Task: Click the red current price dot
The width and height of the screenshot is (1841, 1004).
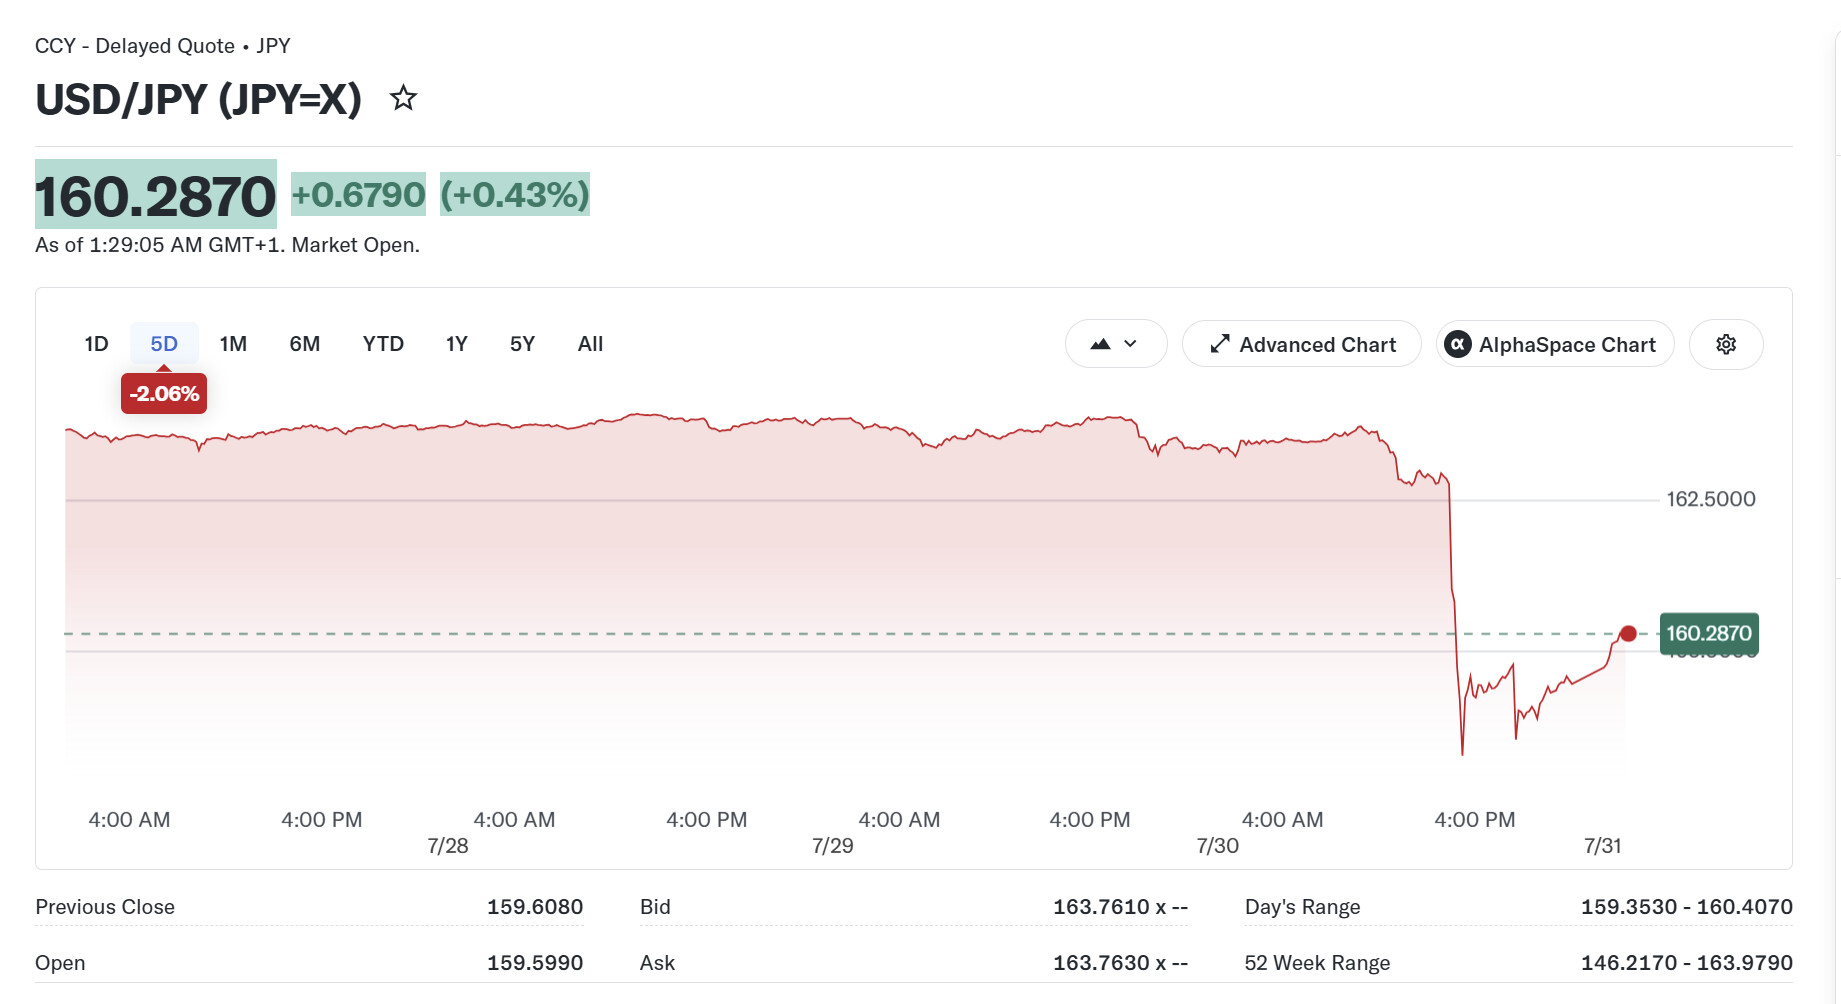Action: click(x=1628, y=633)
